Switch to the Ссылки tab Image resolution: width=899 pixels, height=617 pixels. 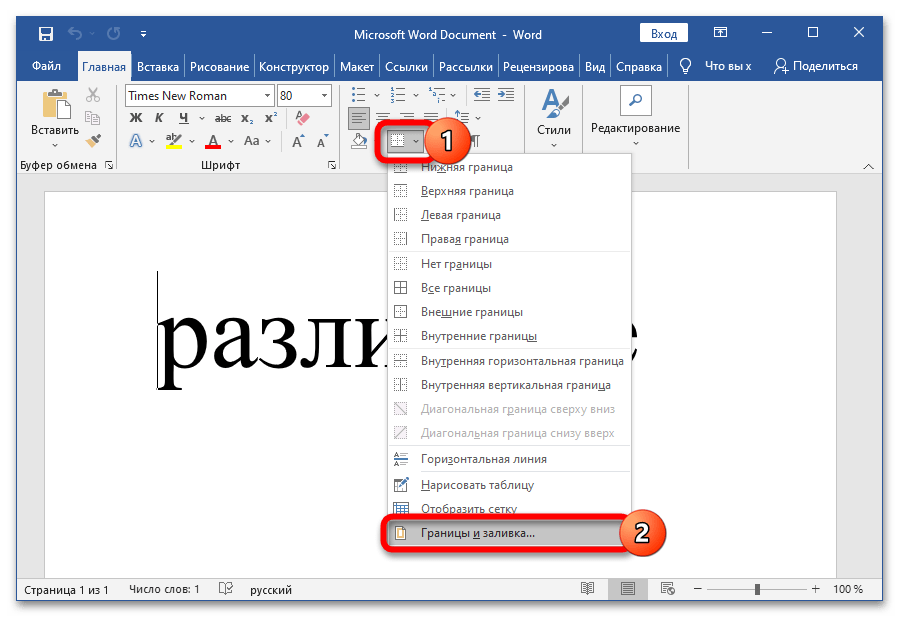(406, 67)
